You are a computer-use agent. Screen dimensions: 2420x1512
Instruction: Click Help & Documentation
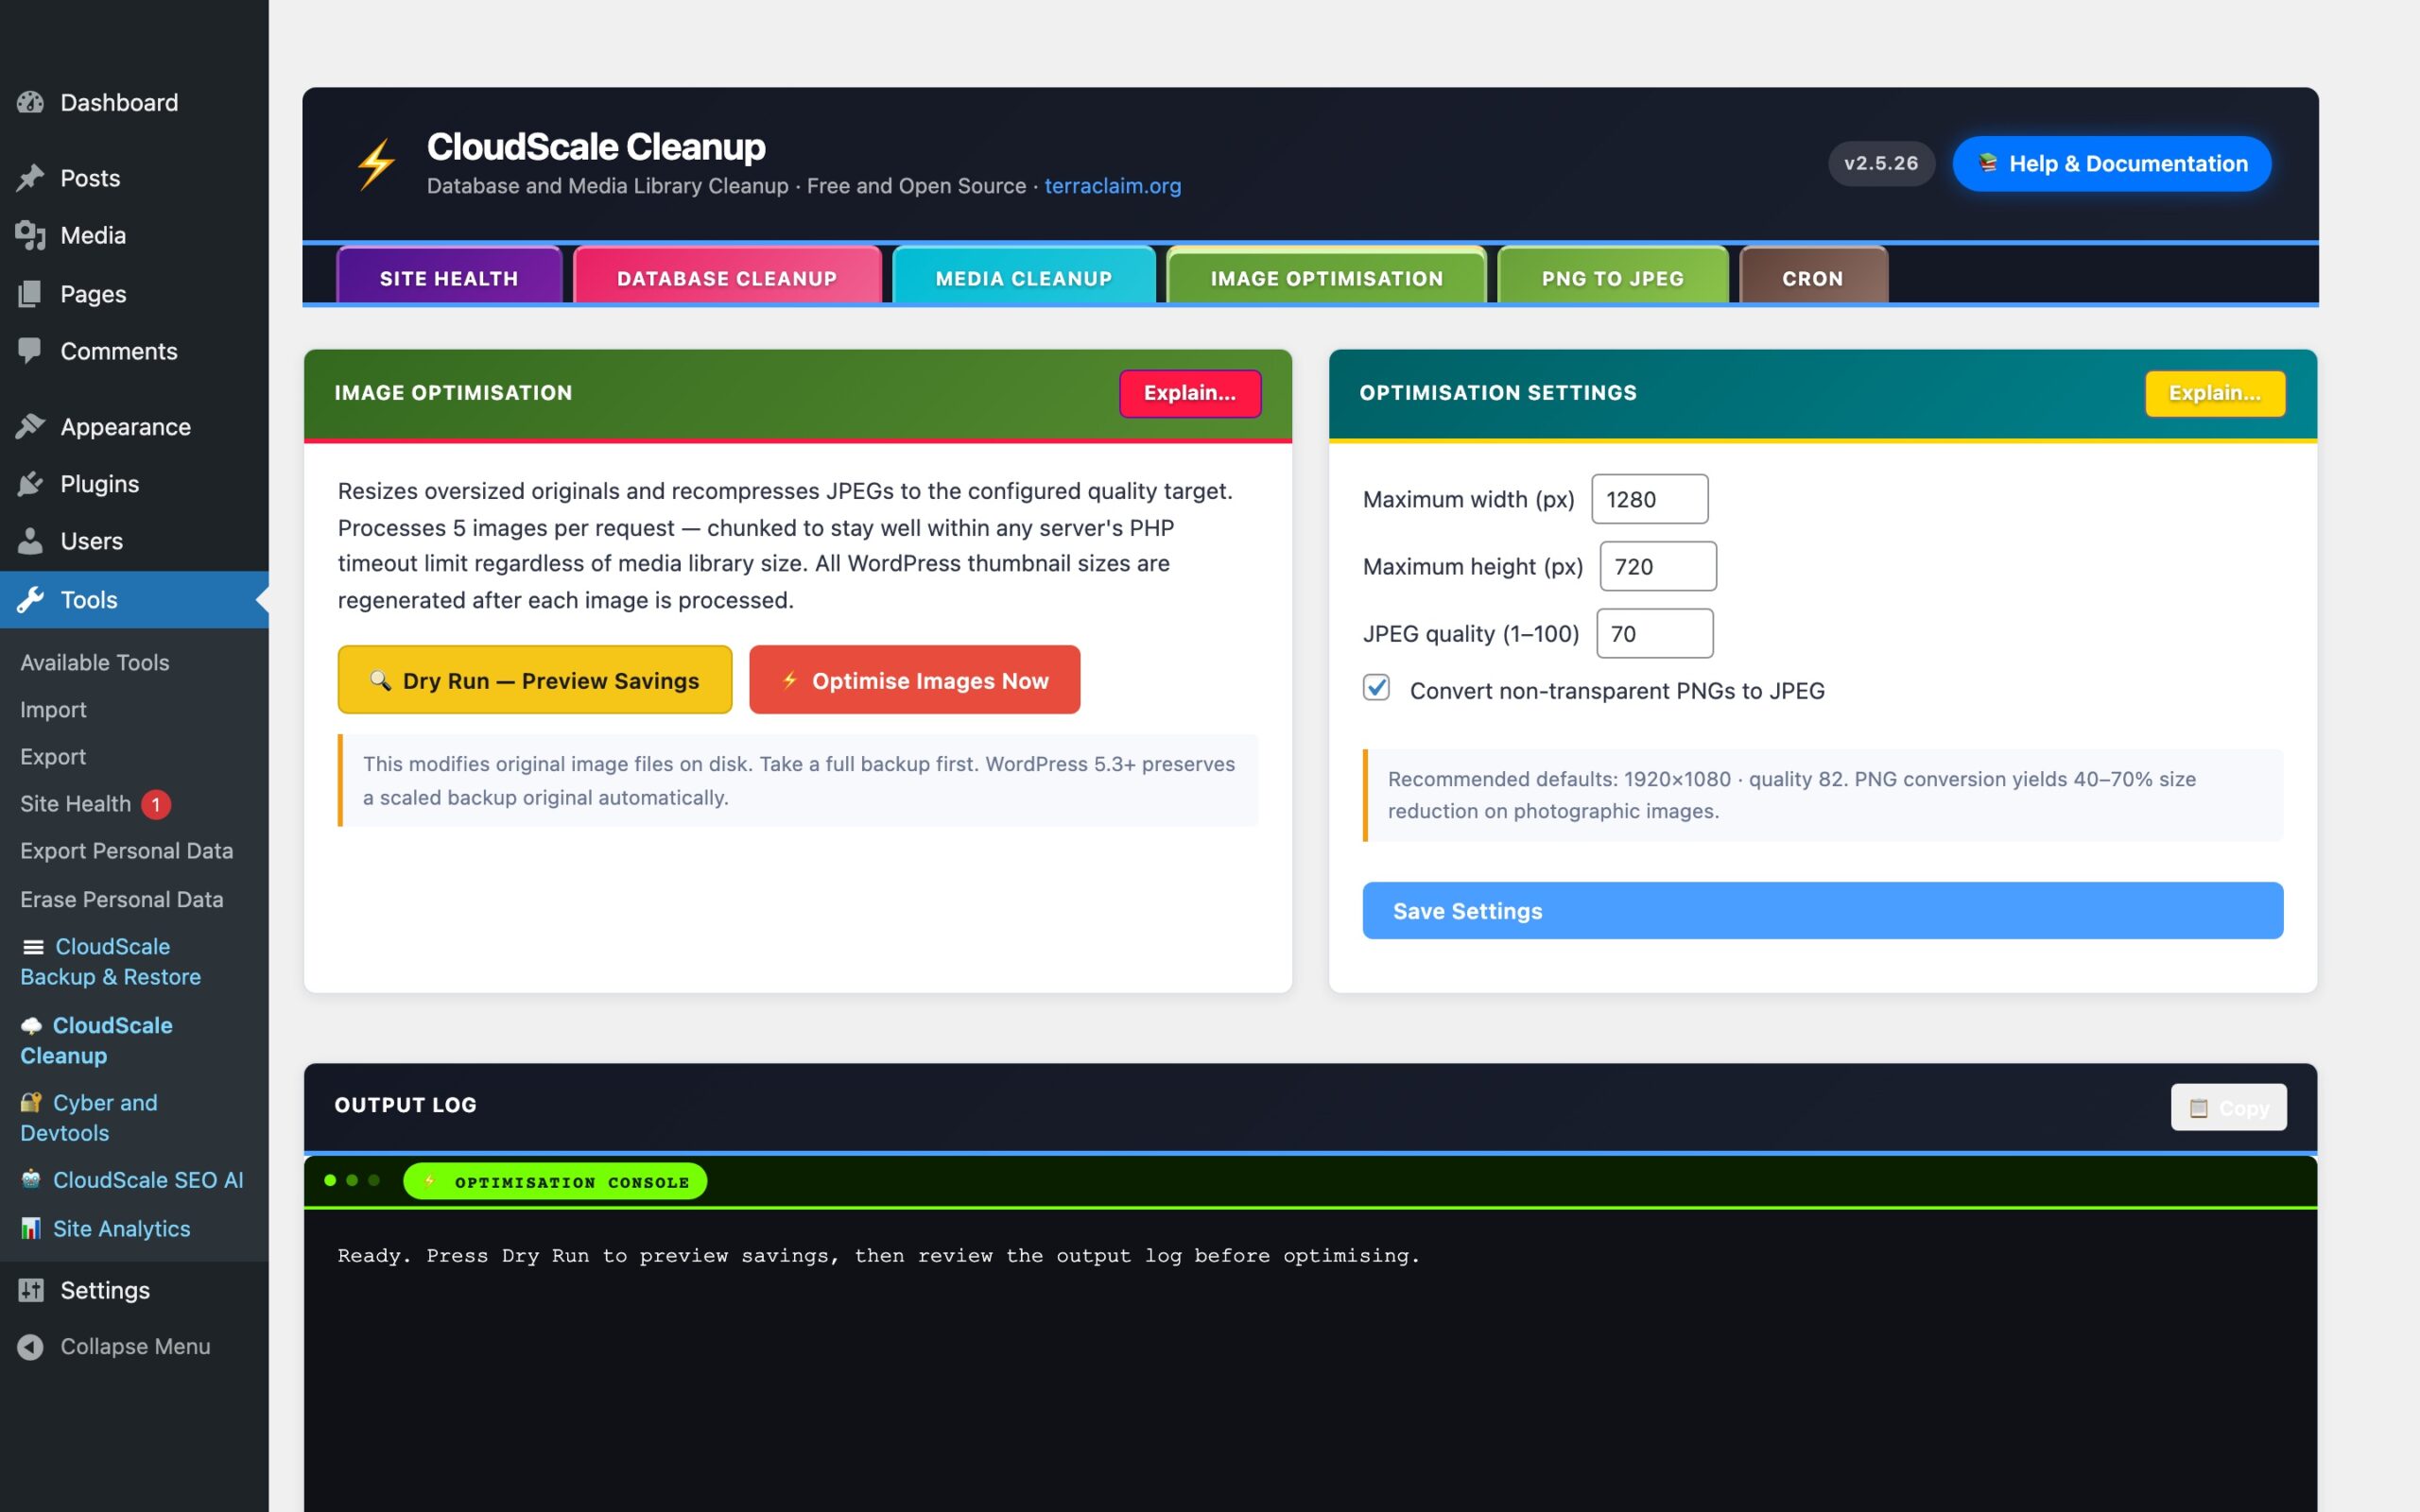2111,163
